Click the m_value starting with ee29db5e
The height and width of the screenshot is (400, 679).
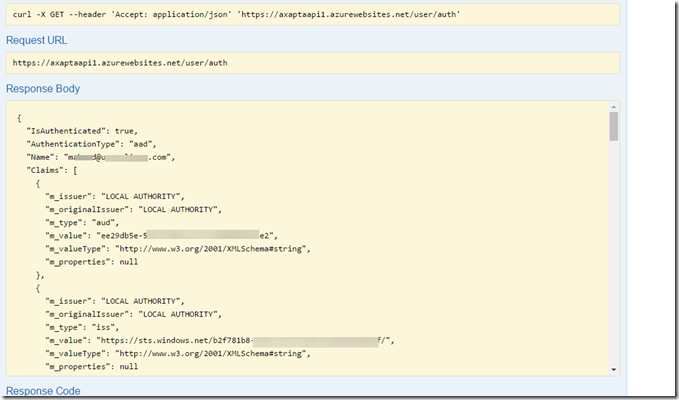click(162, 235)
